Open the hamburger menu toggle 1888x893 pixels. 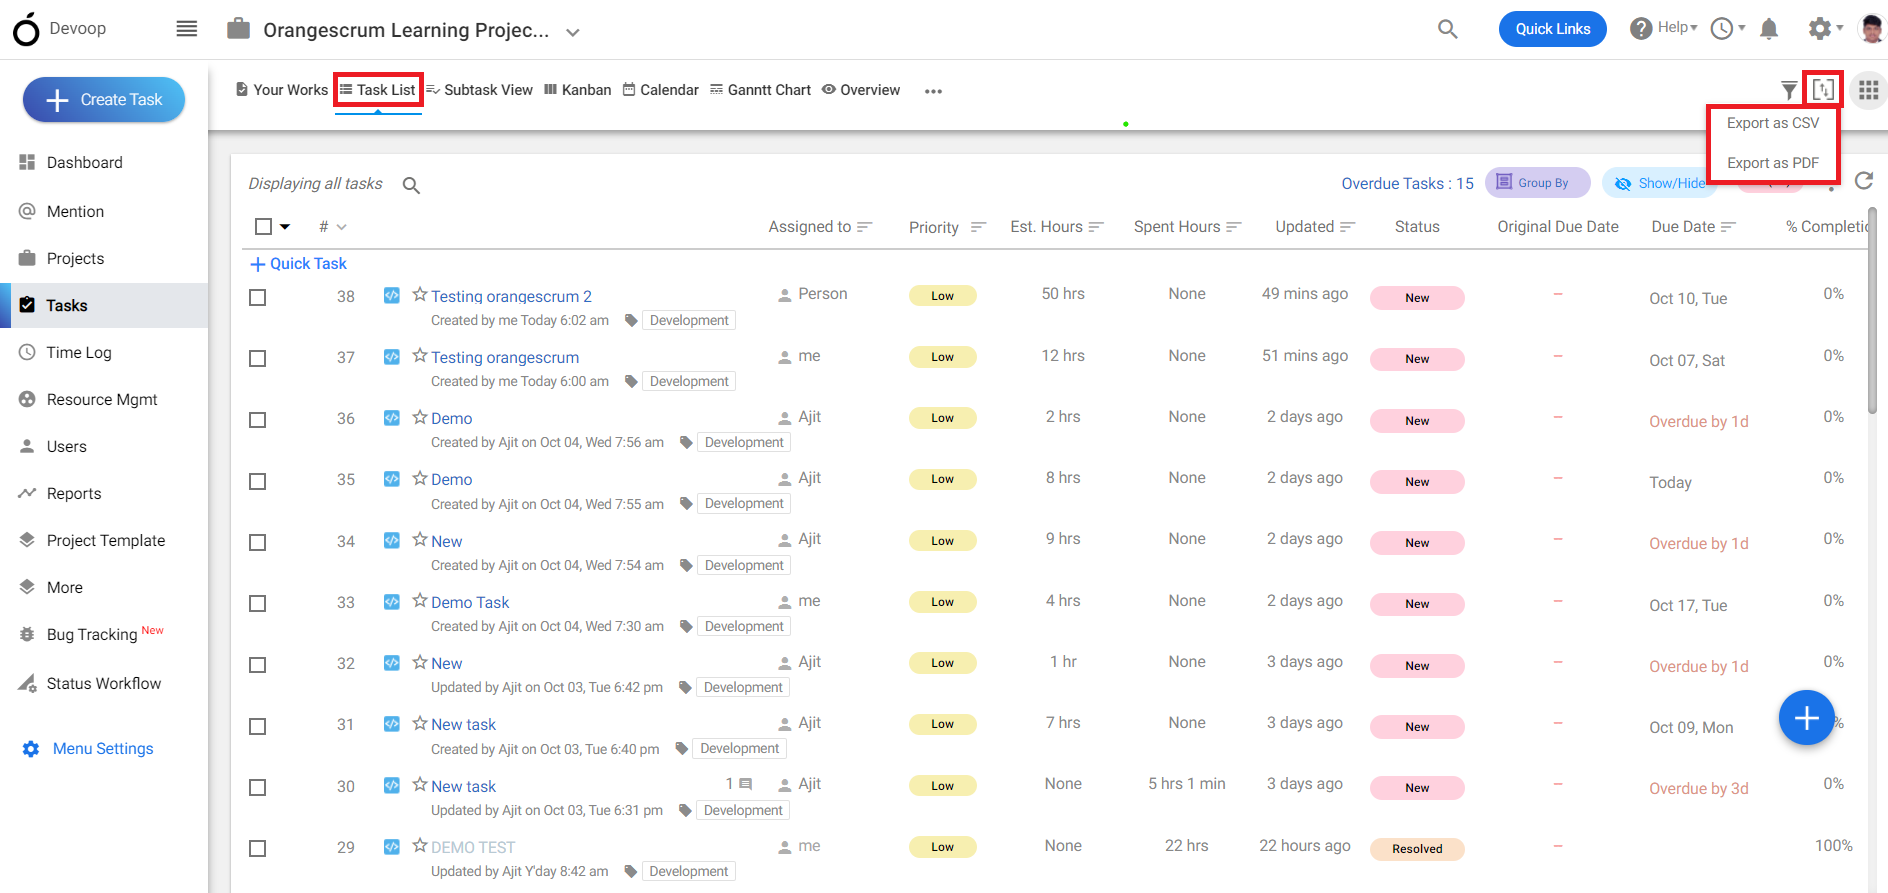pos(187,29)
